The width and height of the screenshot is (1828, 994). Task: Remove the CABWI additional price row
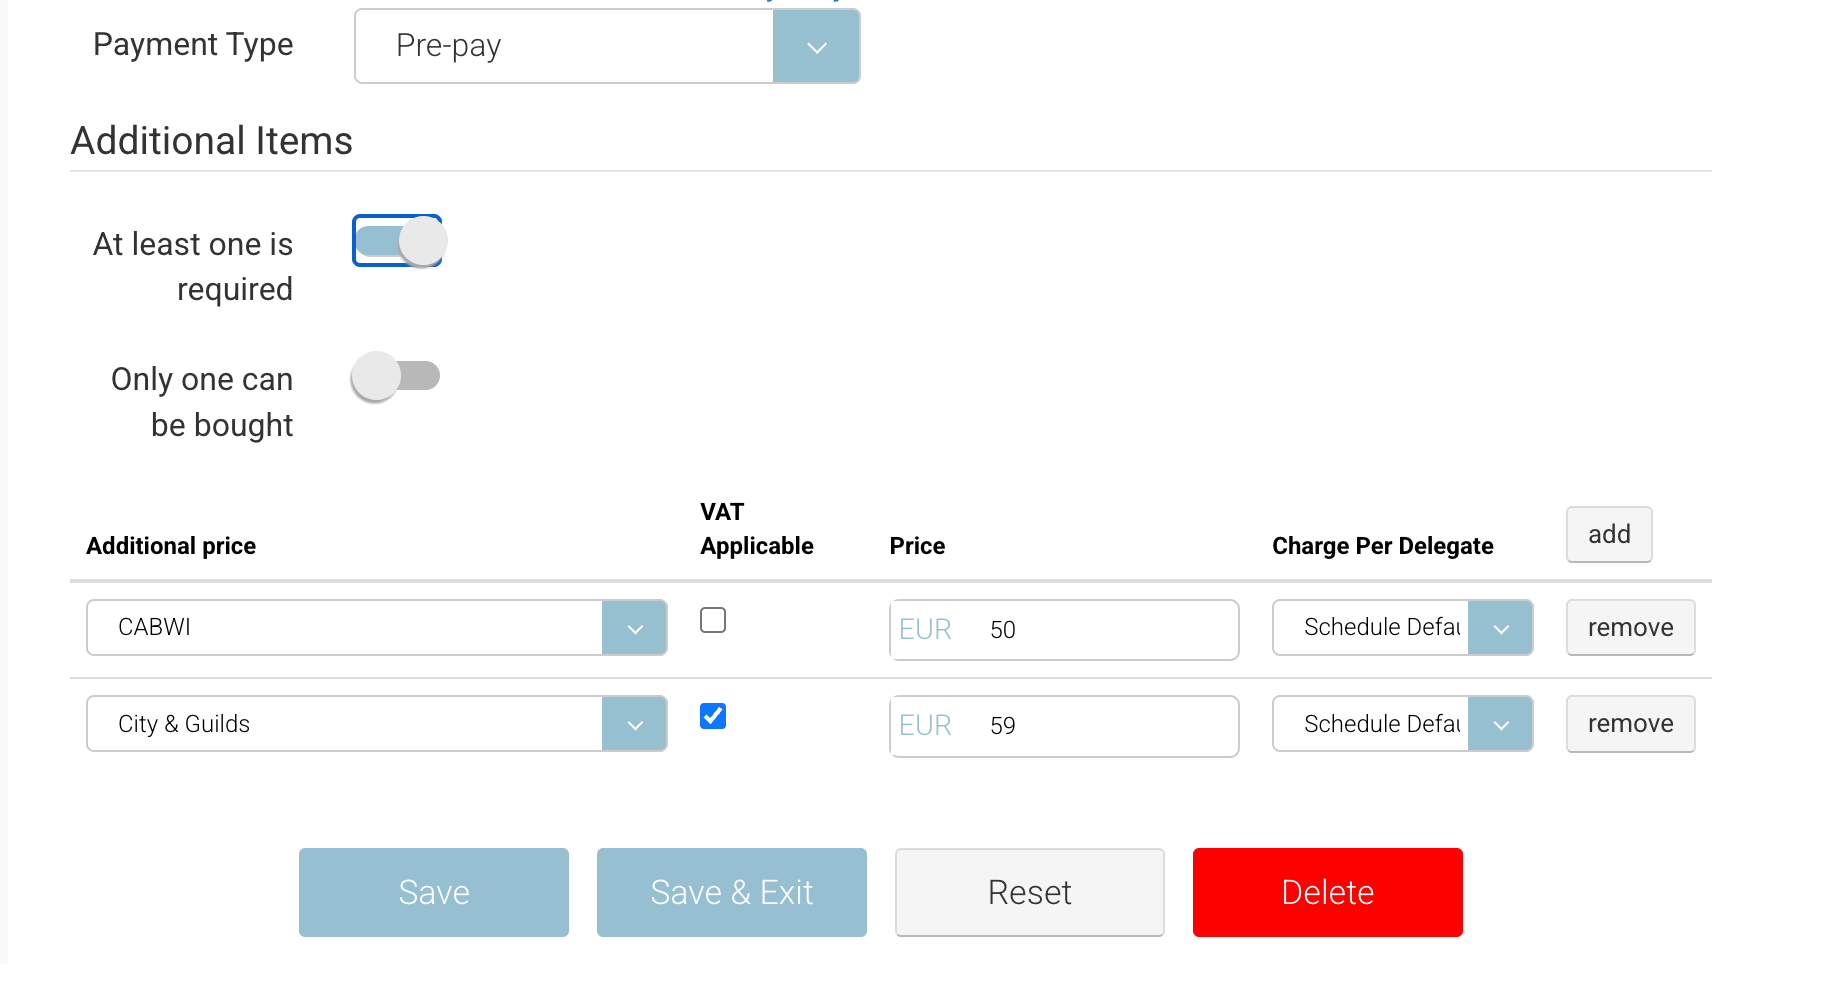pyautogui.click(x=1629, y=628)
